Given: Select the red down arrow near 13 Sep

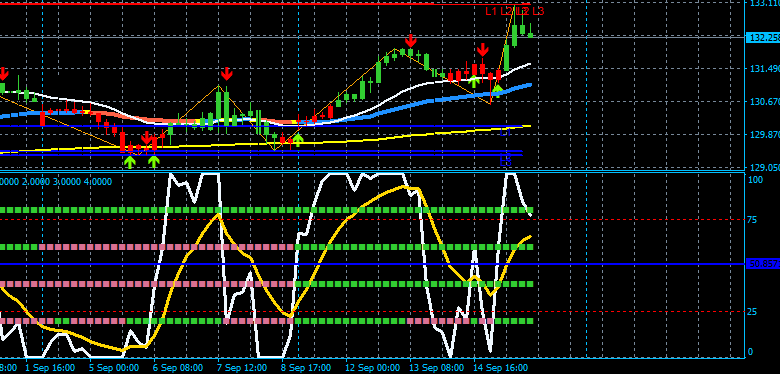Looking at the screenshot, I should click(x=410, y=41).
